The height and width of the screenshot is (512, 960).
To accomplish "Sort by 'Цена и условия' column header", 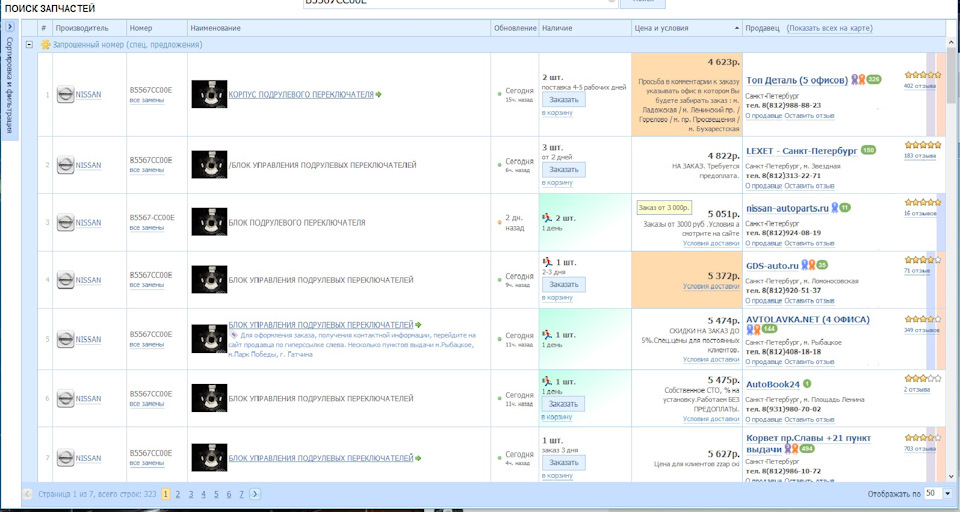I will pos(686,28).
